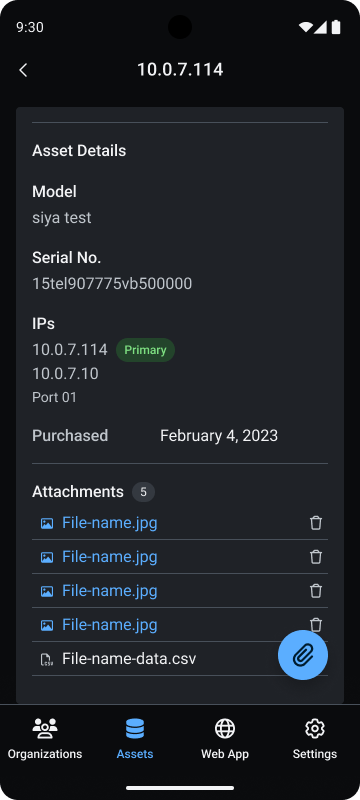The image size is (360, 800).
Task: Open the first File-name.jpg link
Action: click(110, 523)
